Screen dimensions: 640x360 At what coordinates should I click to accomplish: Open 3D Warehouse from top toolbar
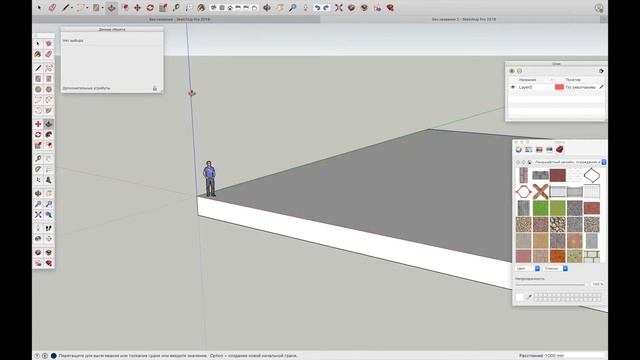[351, 7]
